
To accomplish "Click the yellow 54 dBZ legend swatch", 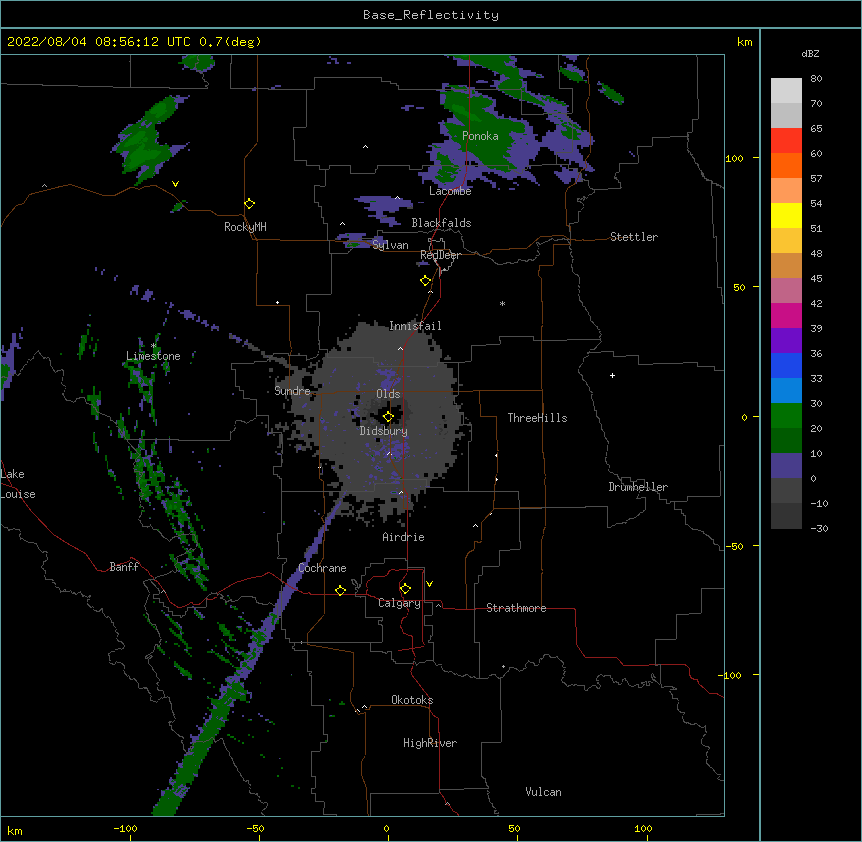I will [786, 215].
